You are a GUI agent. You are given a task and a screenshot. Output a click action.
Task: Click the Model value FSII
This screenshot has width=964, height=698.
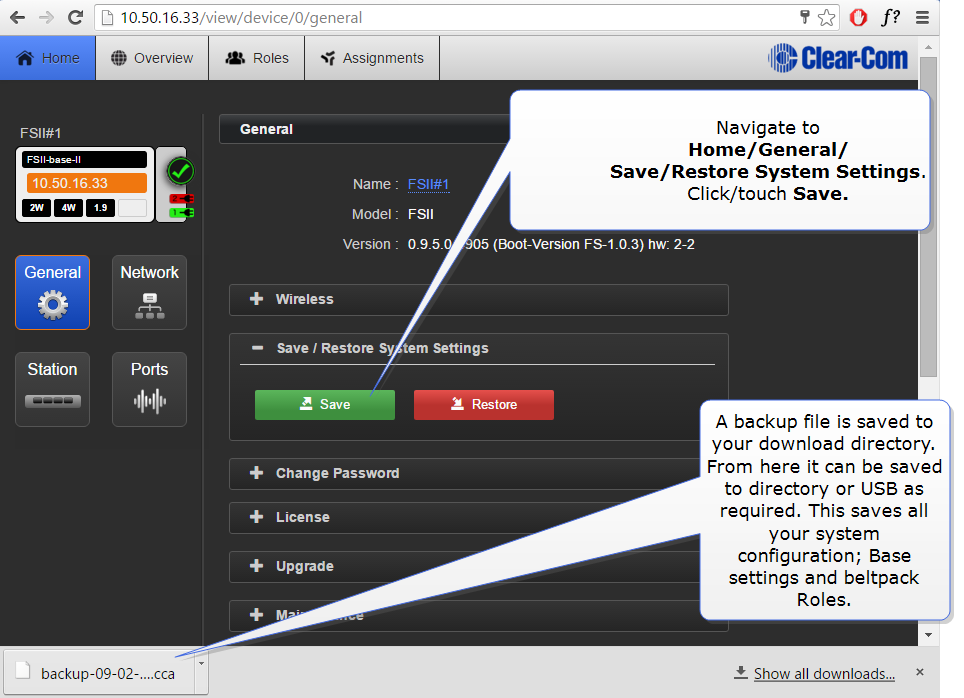pyautogui.click(x=421, y=214)
